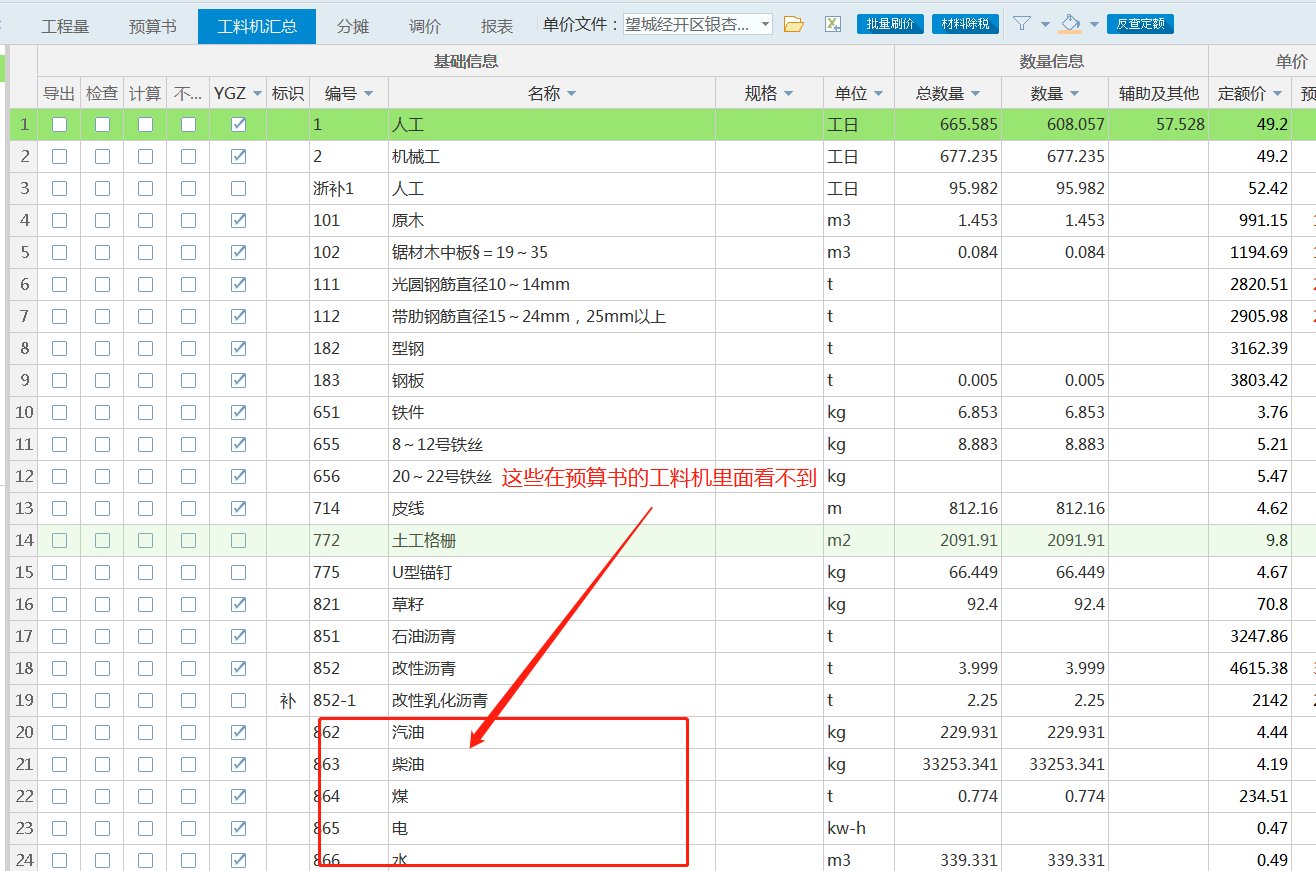
Task: Click the 改性沥青 name cell
Action: pyautogui.click(x=552, y=669)
